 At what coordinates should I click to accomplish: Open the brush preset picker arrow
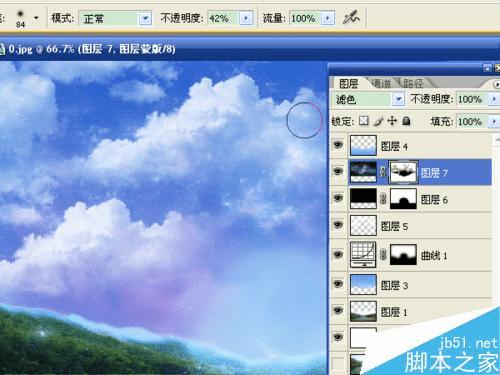[36, 18]
